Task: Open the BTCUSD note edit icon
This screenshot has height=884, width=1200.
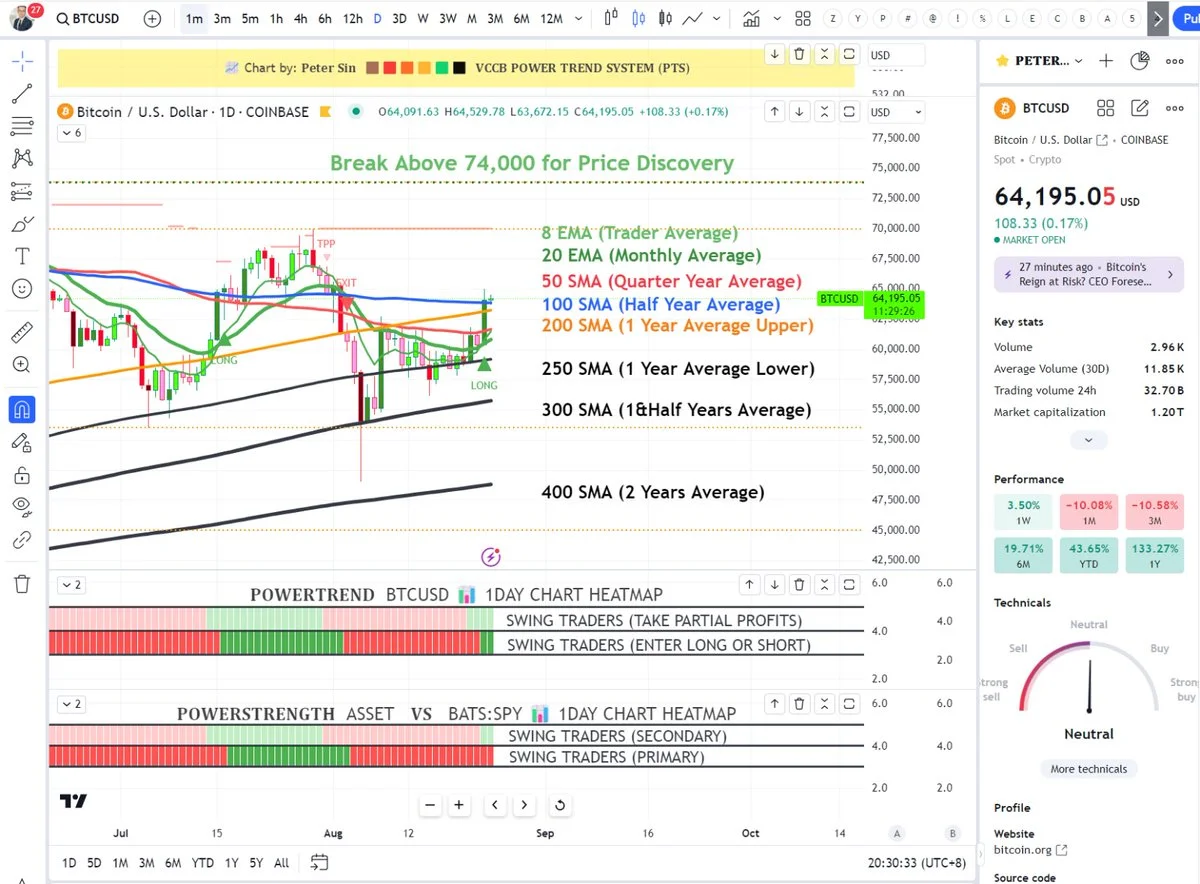Action: coord(1140,108)
